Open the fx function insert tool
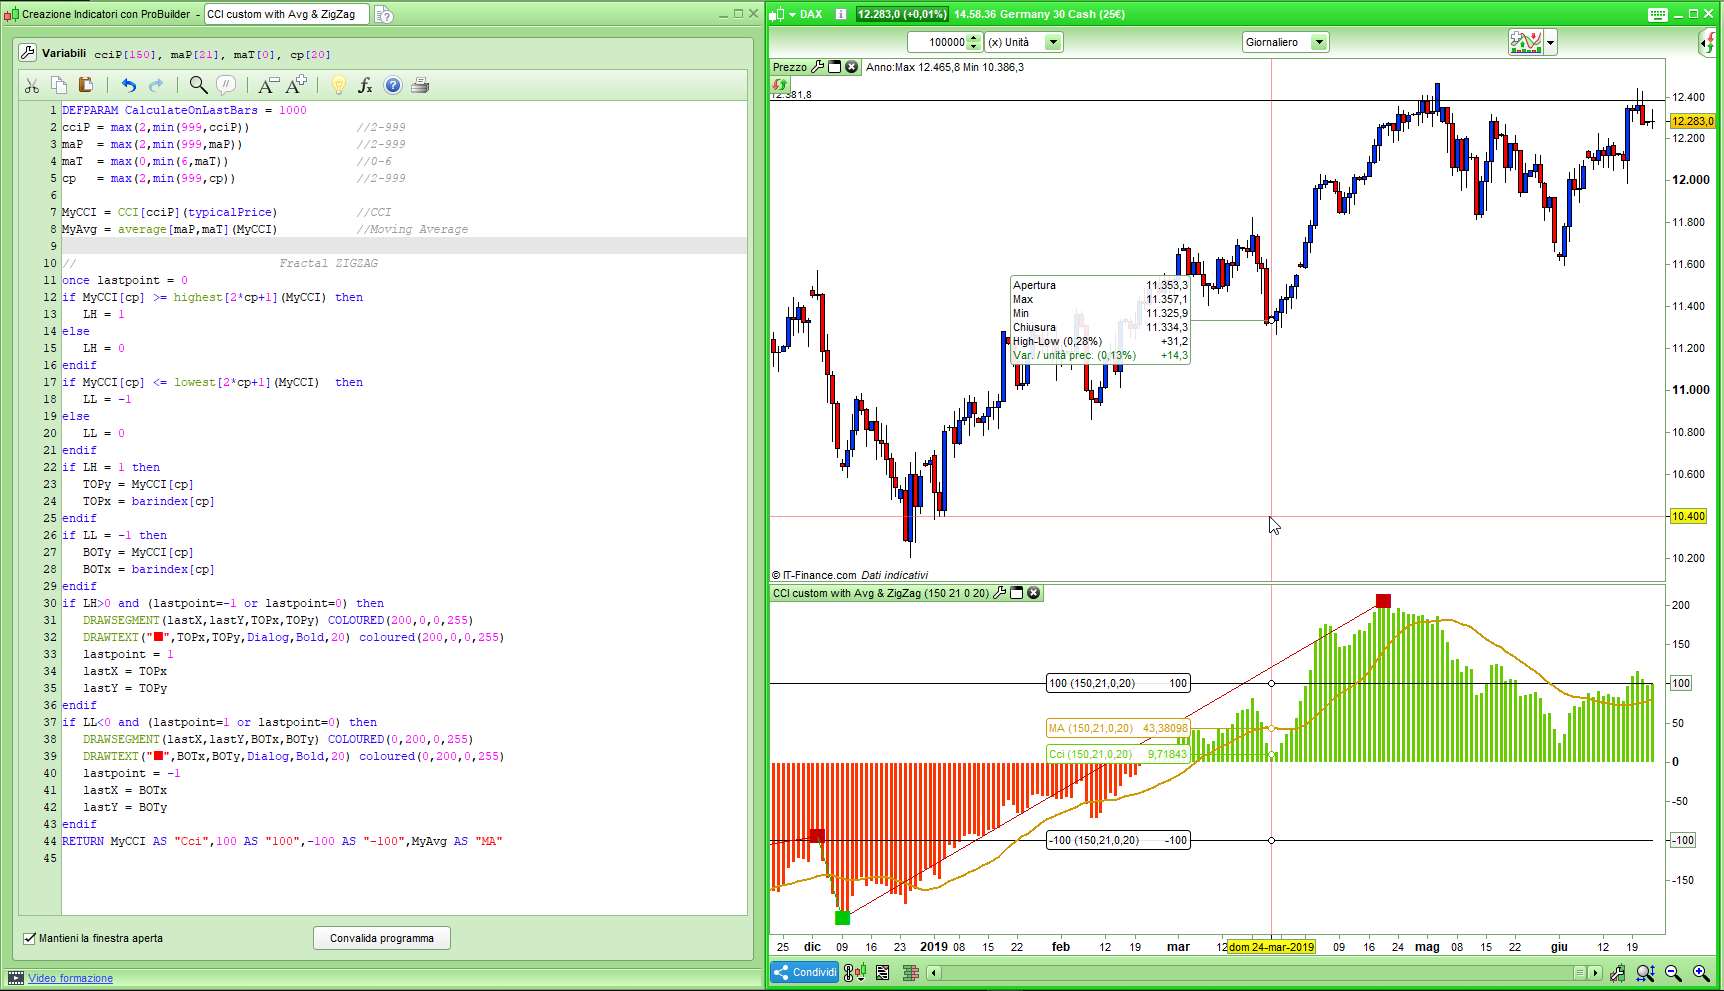Screen dimensions: 1724x991 (365, 86)
